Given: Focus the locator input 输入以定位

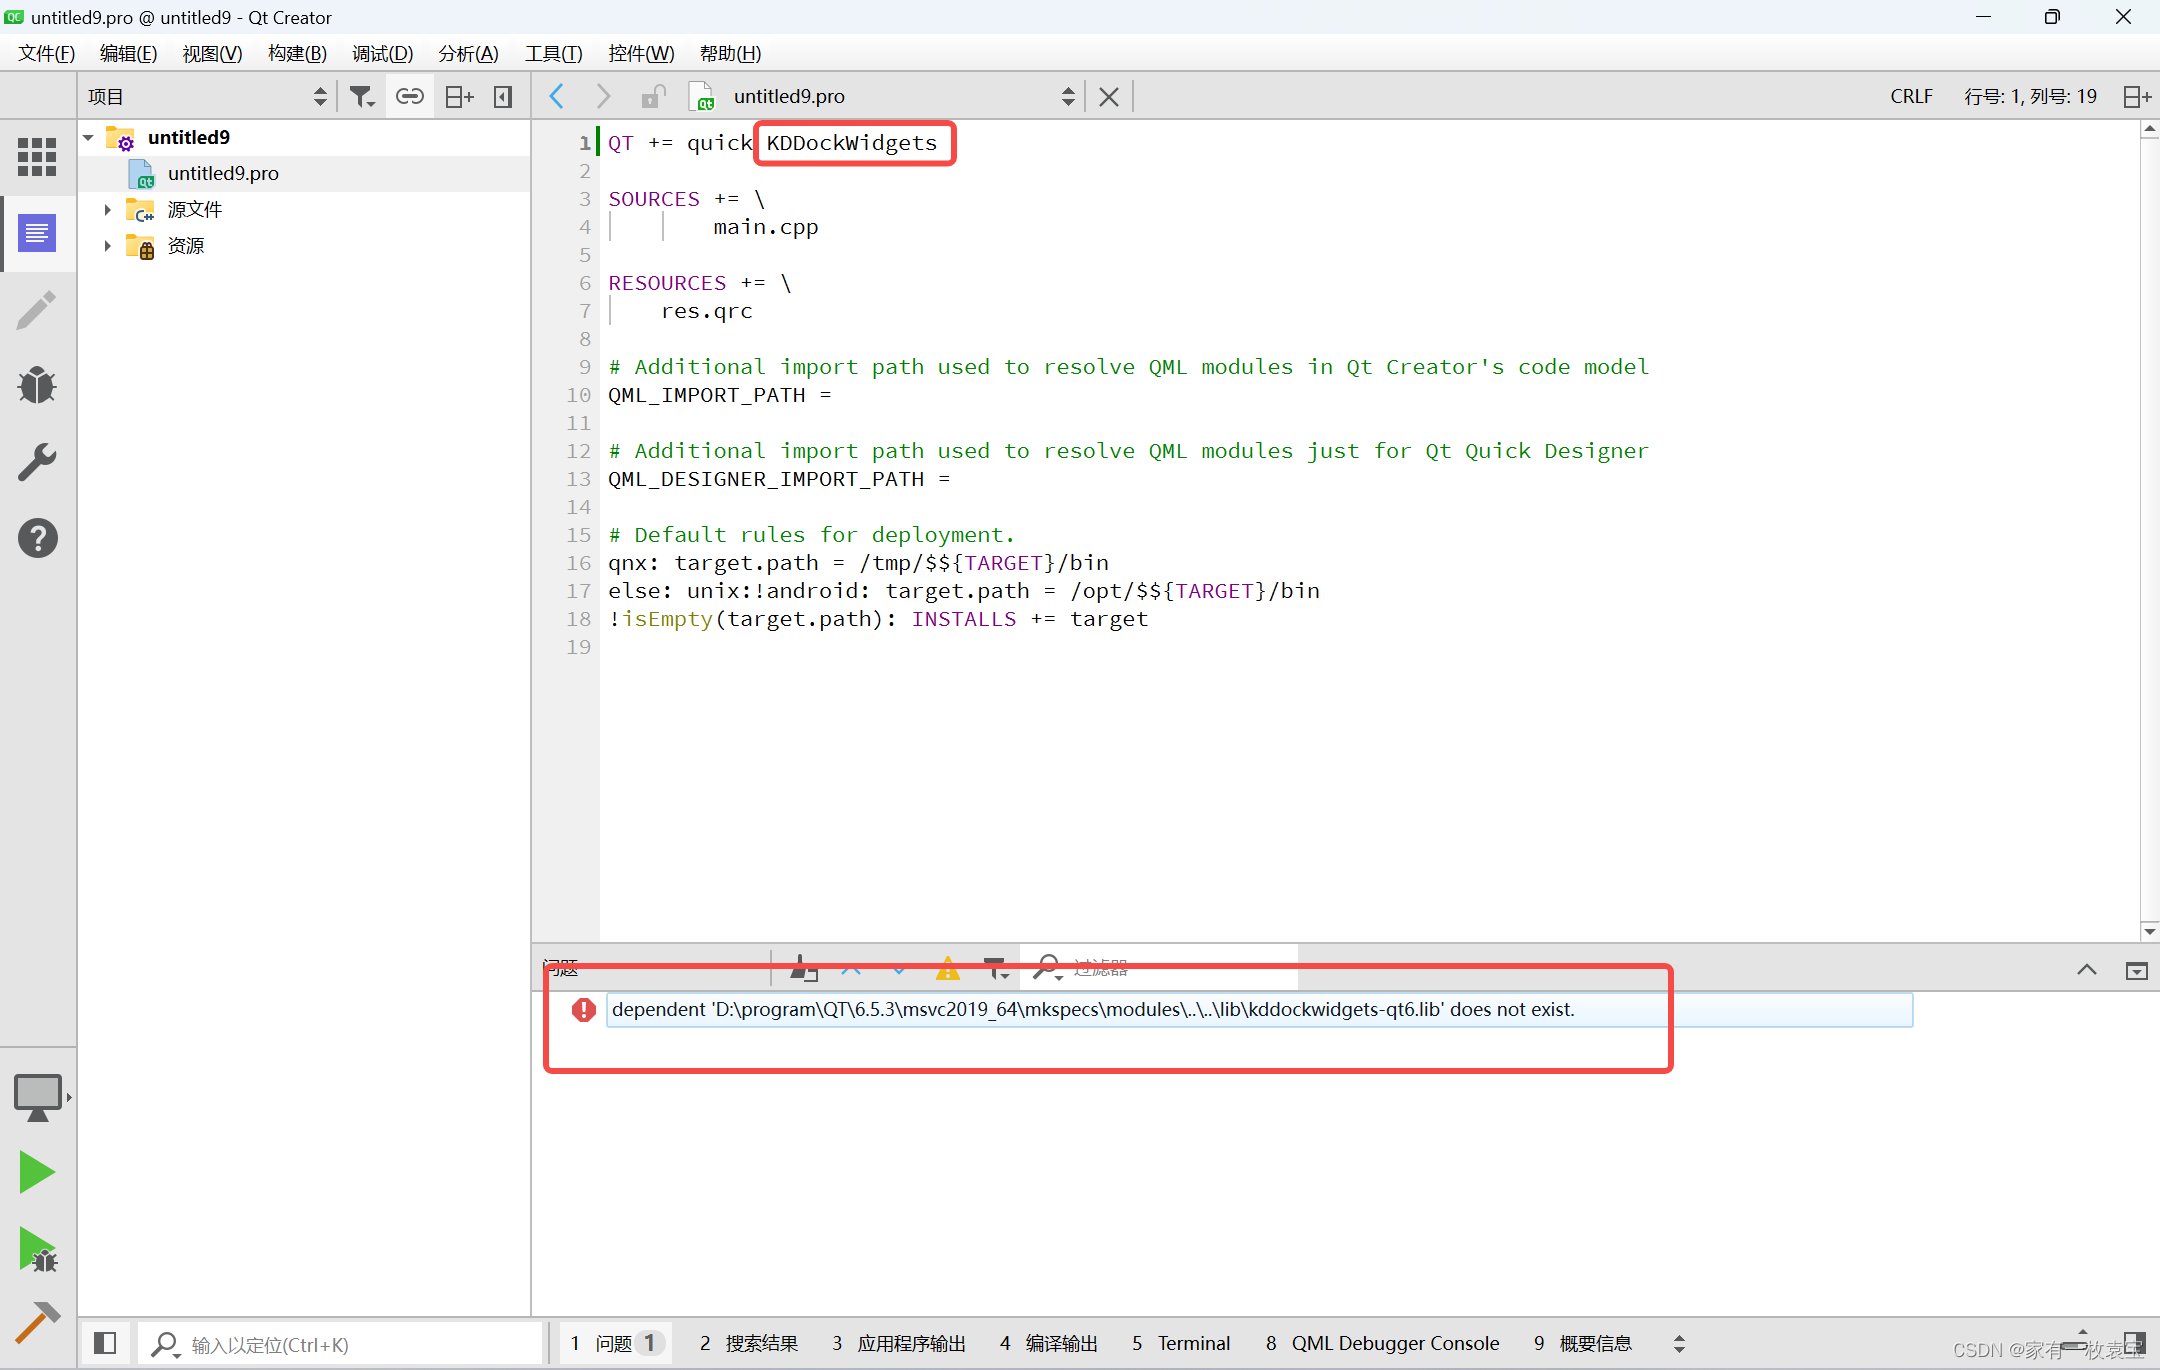Looking at the screenshot, I should coord(340,1345).
